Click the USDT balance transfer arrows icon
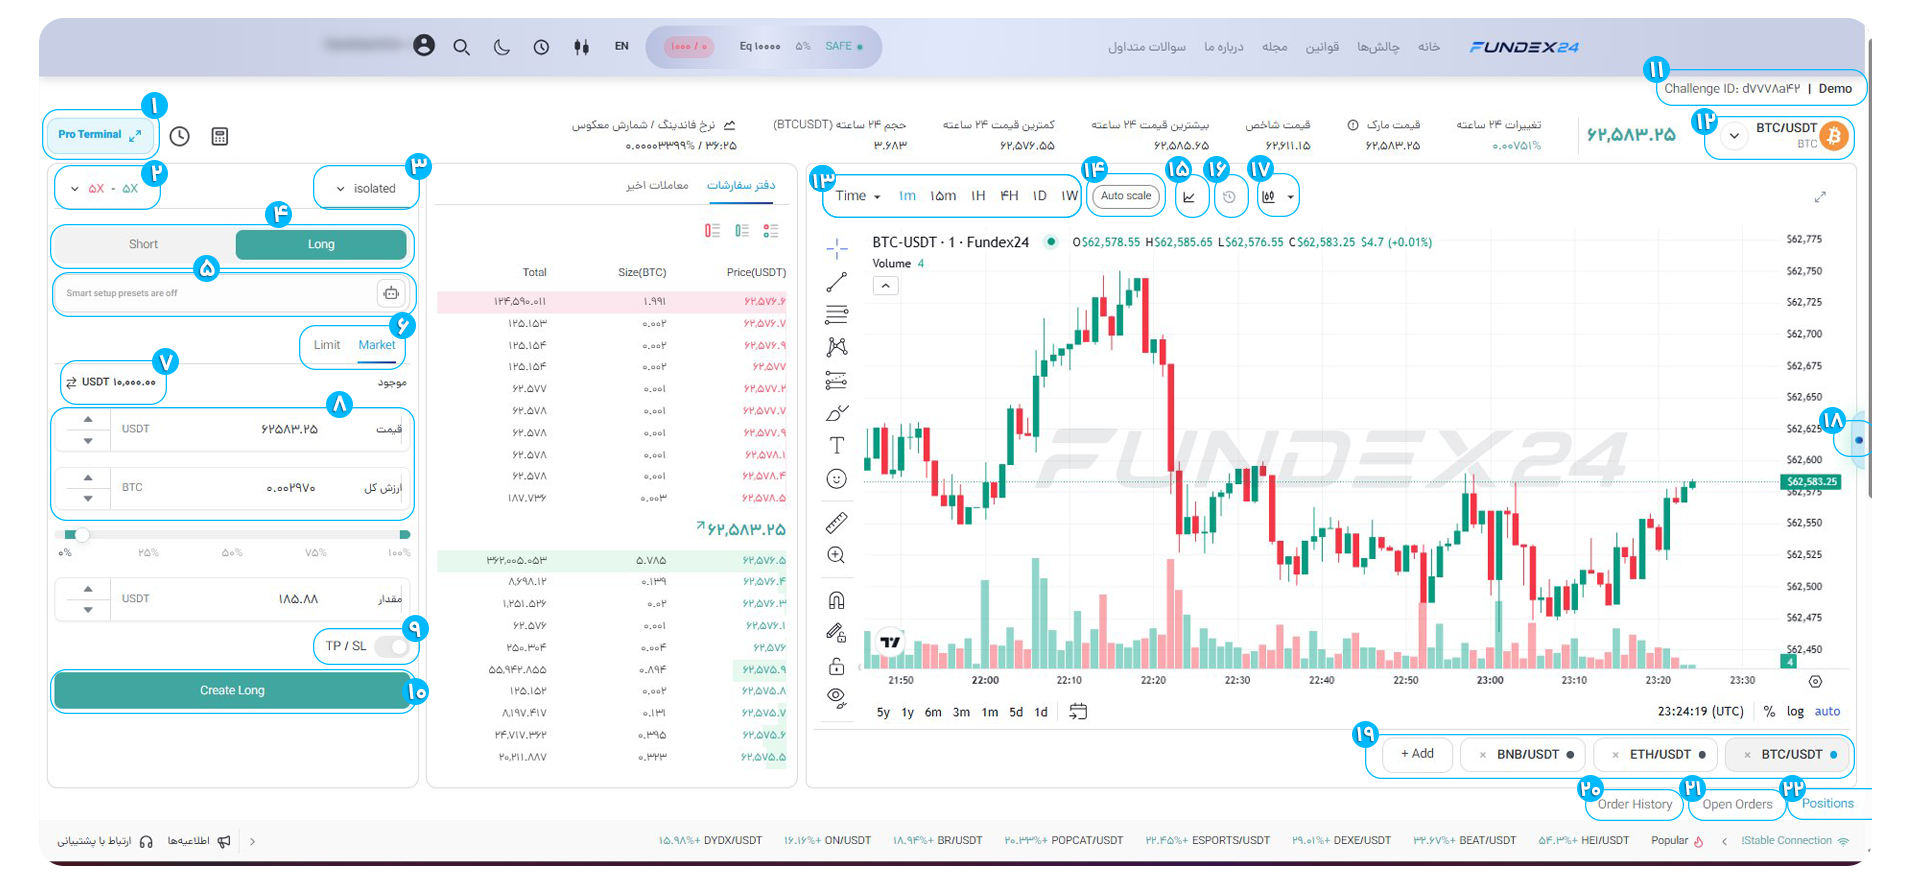1914x884 pixels. tap(71, 382)
